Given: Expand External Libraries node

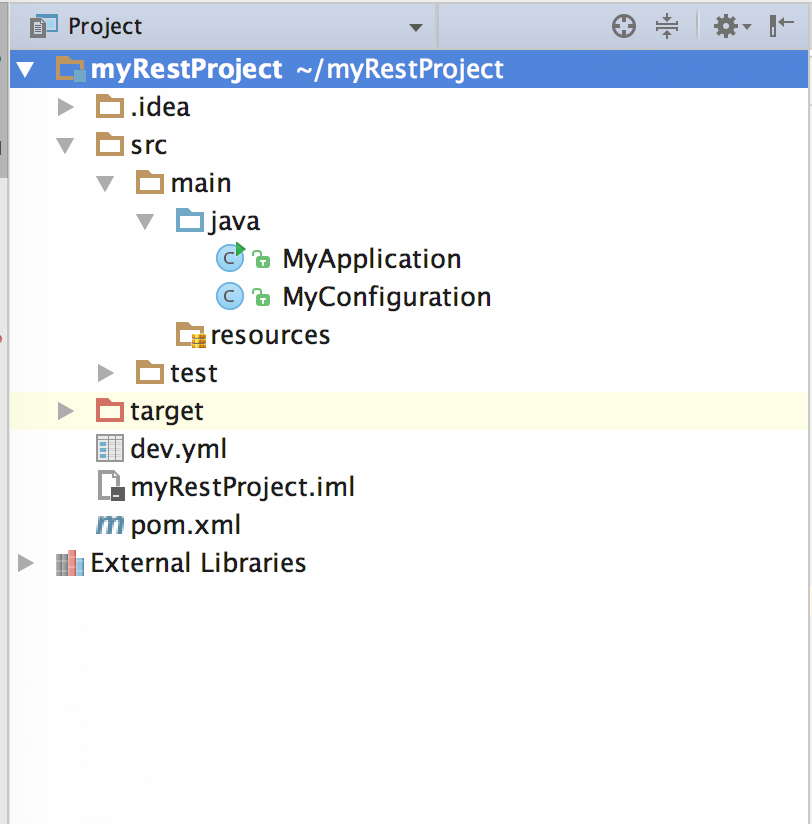Looking at the screenshot, I should (26, 563).
